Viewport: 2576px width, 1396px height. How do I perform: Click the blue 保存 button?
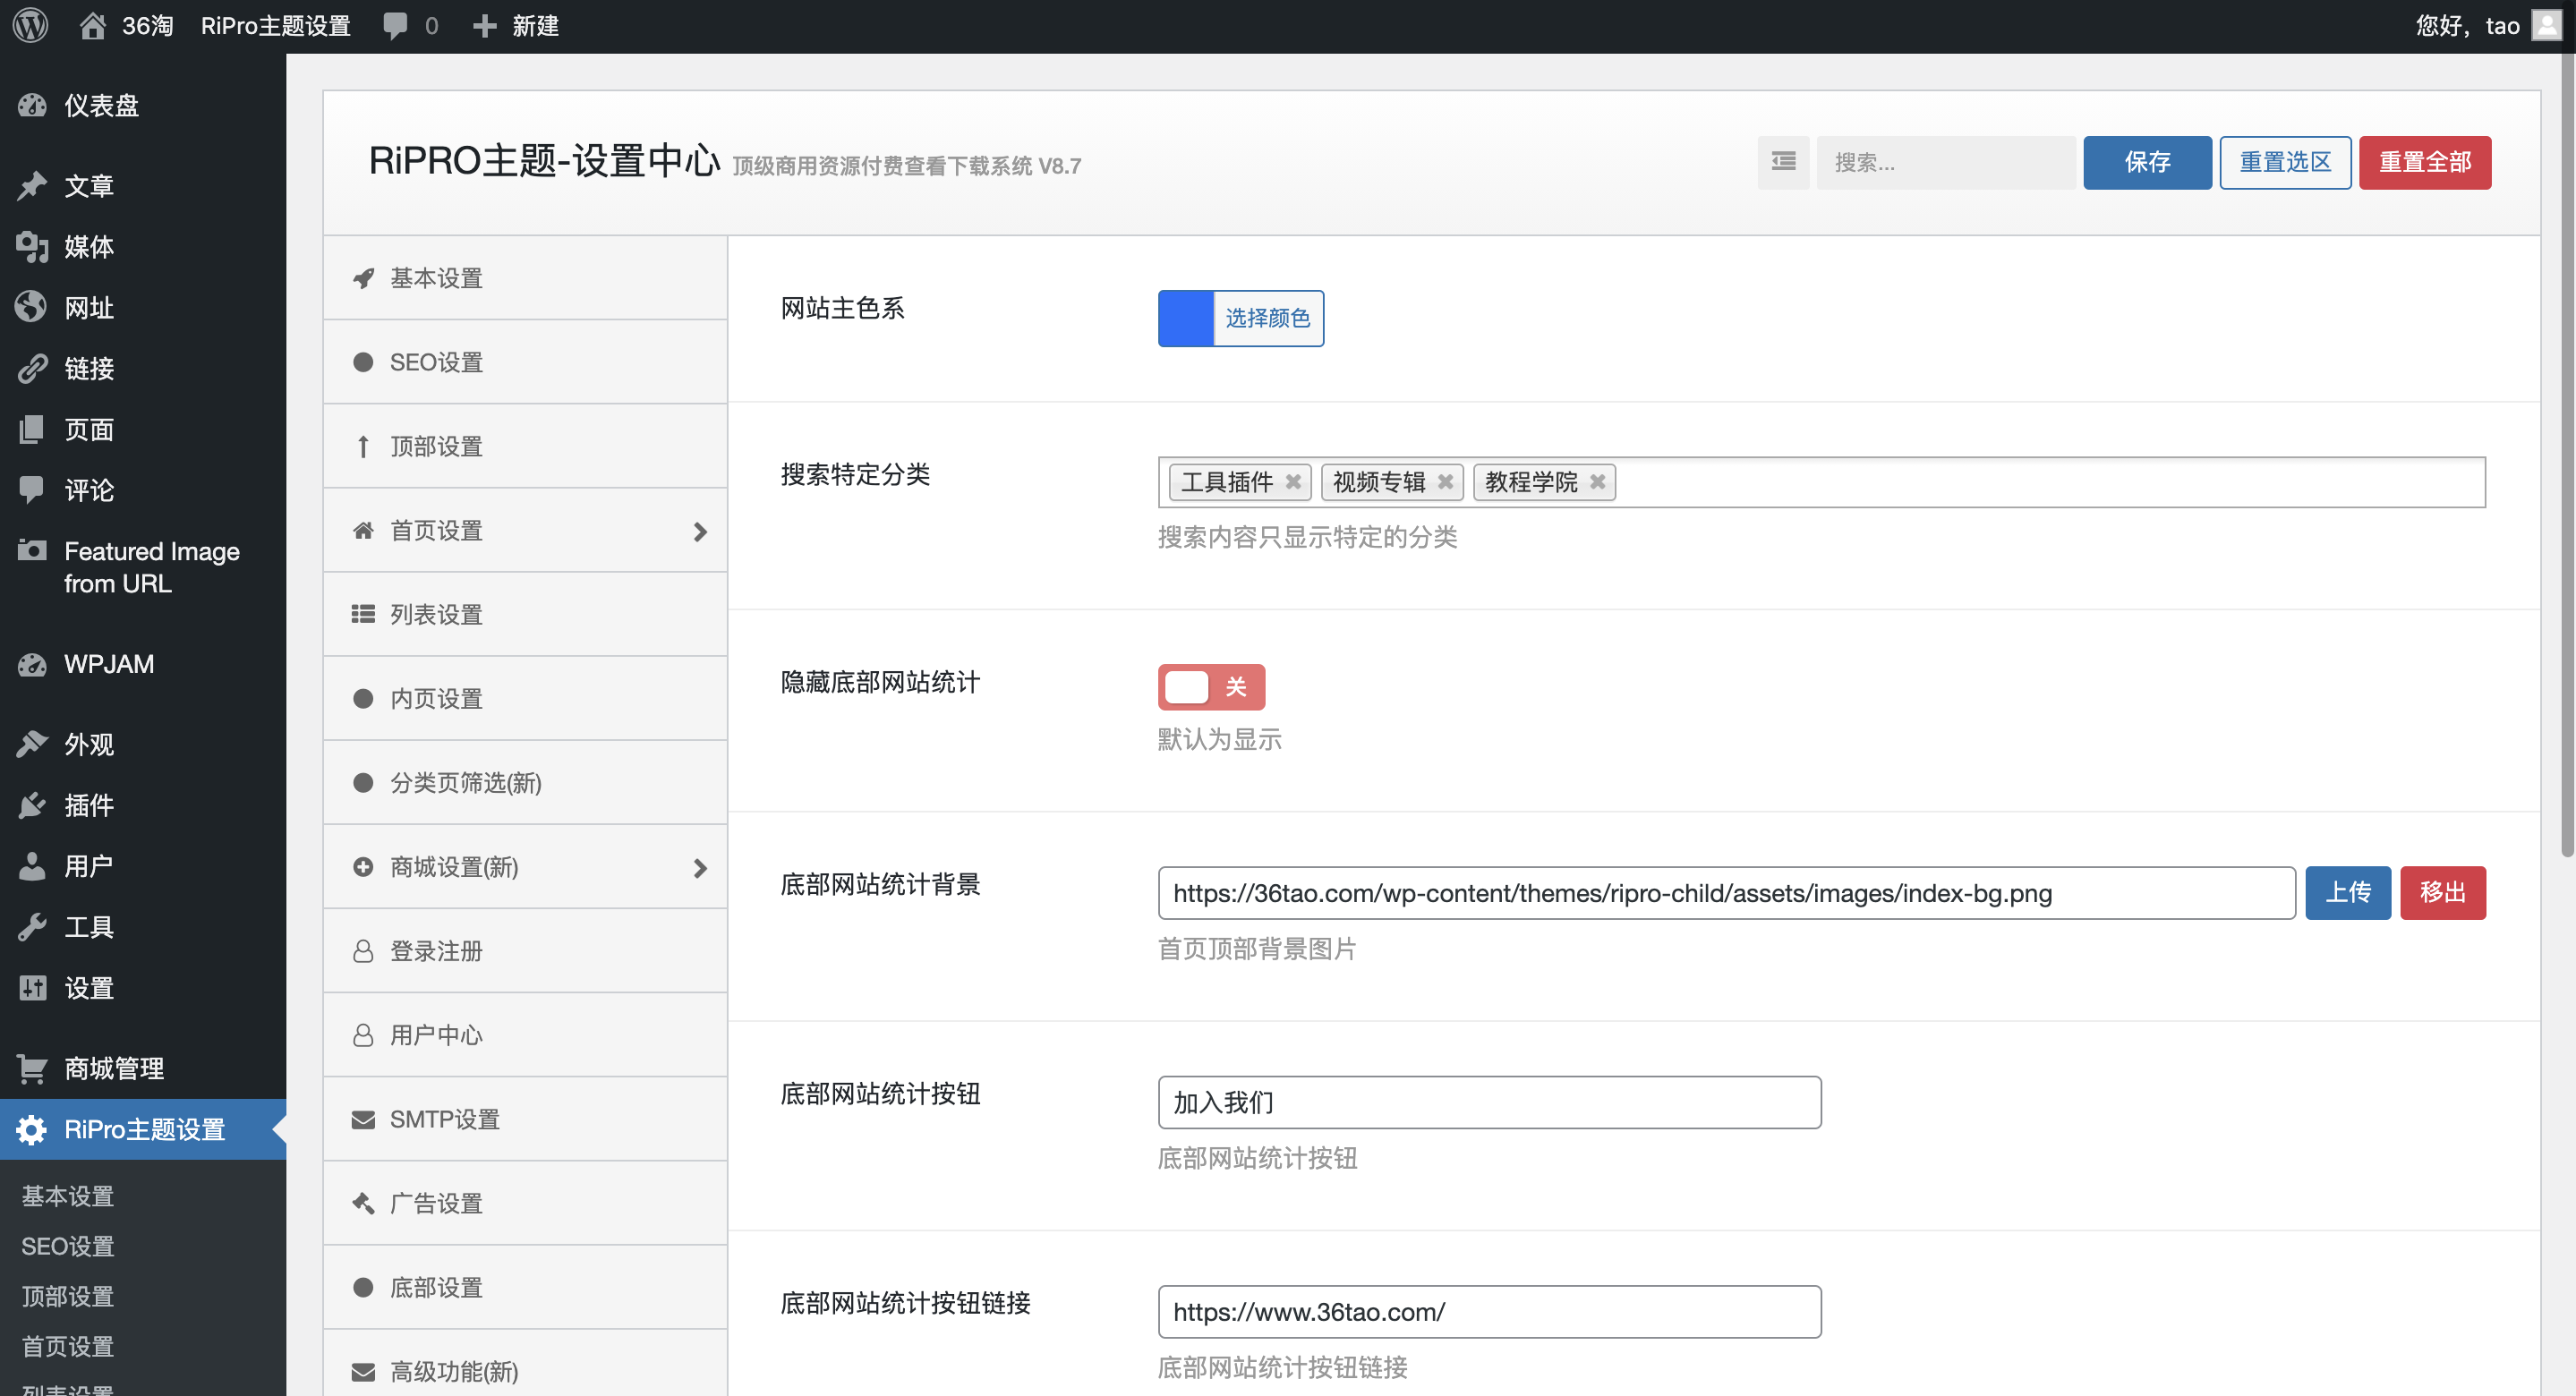click(2146, 162)
